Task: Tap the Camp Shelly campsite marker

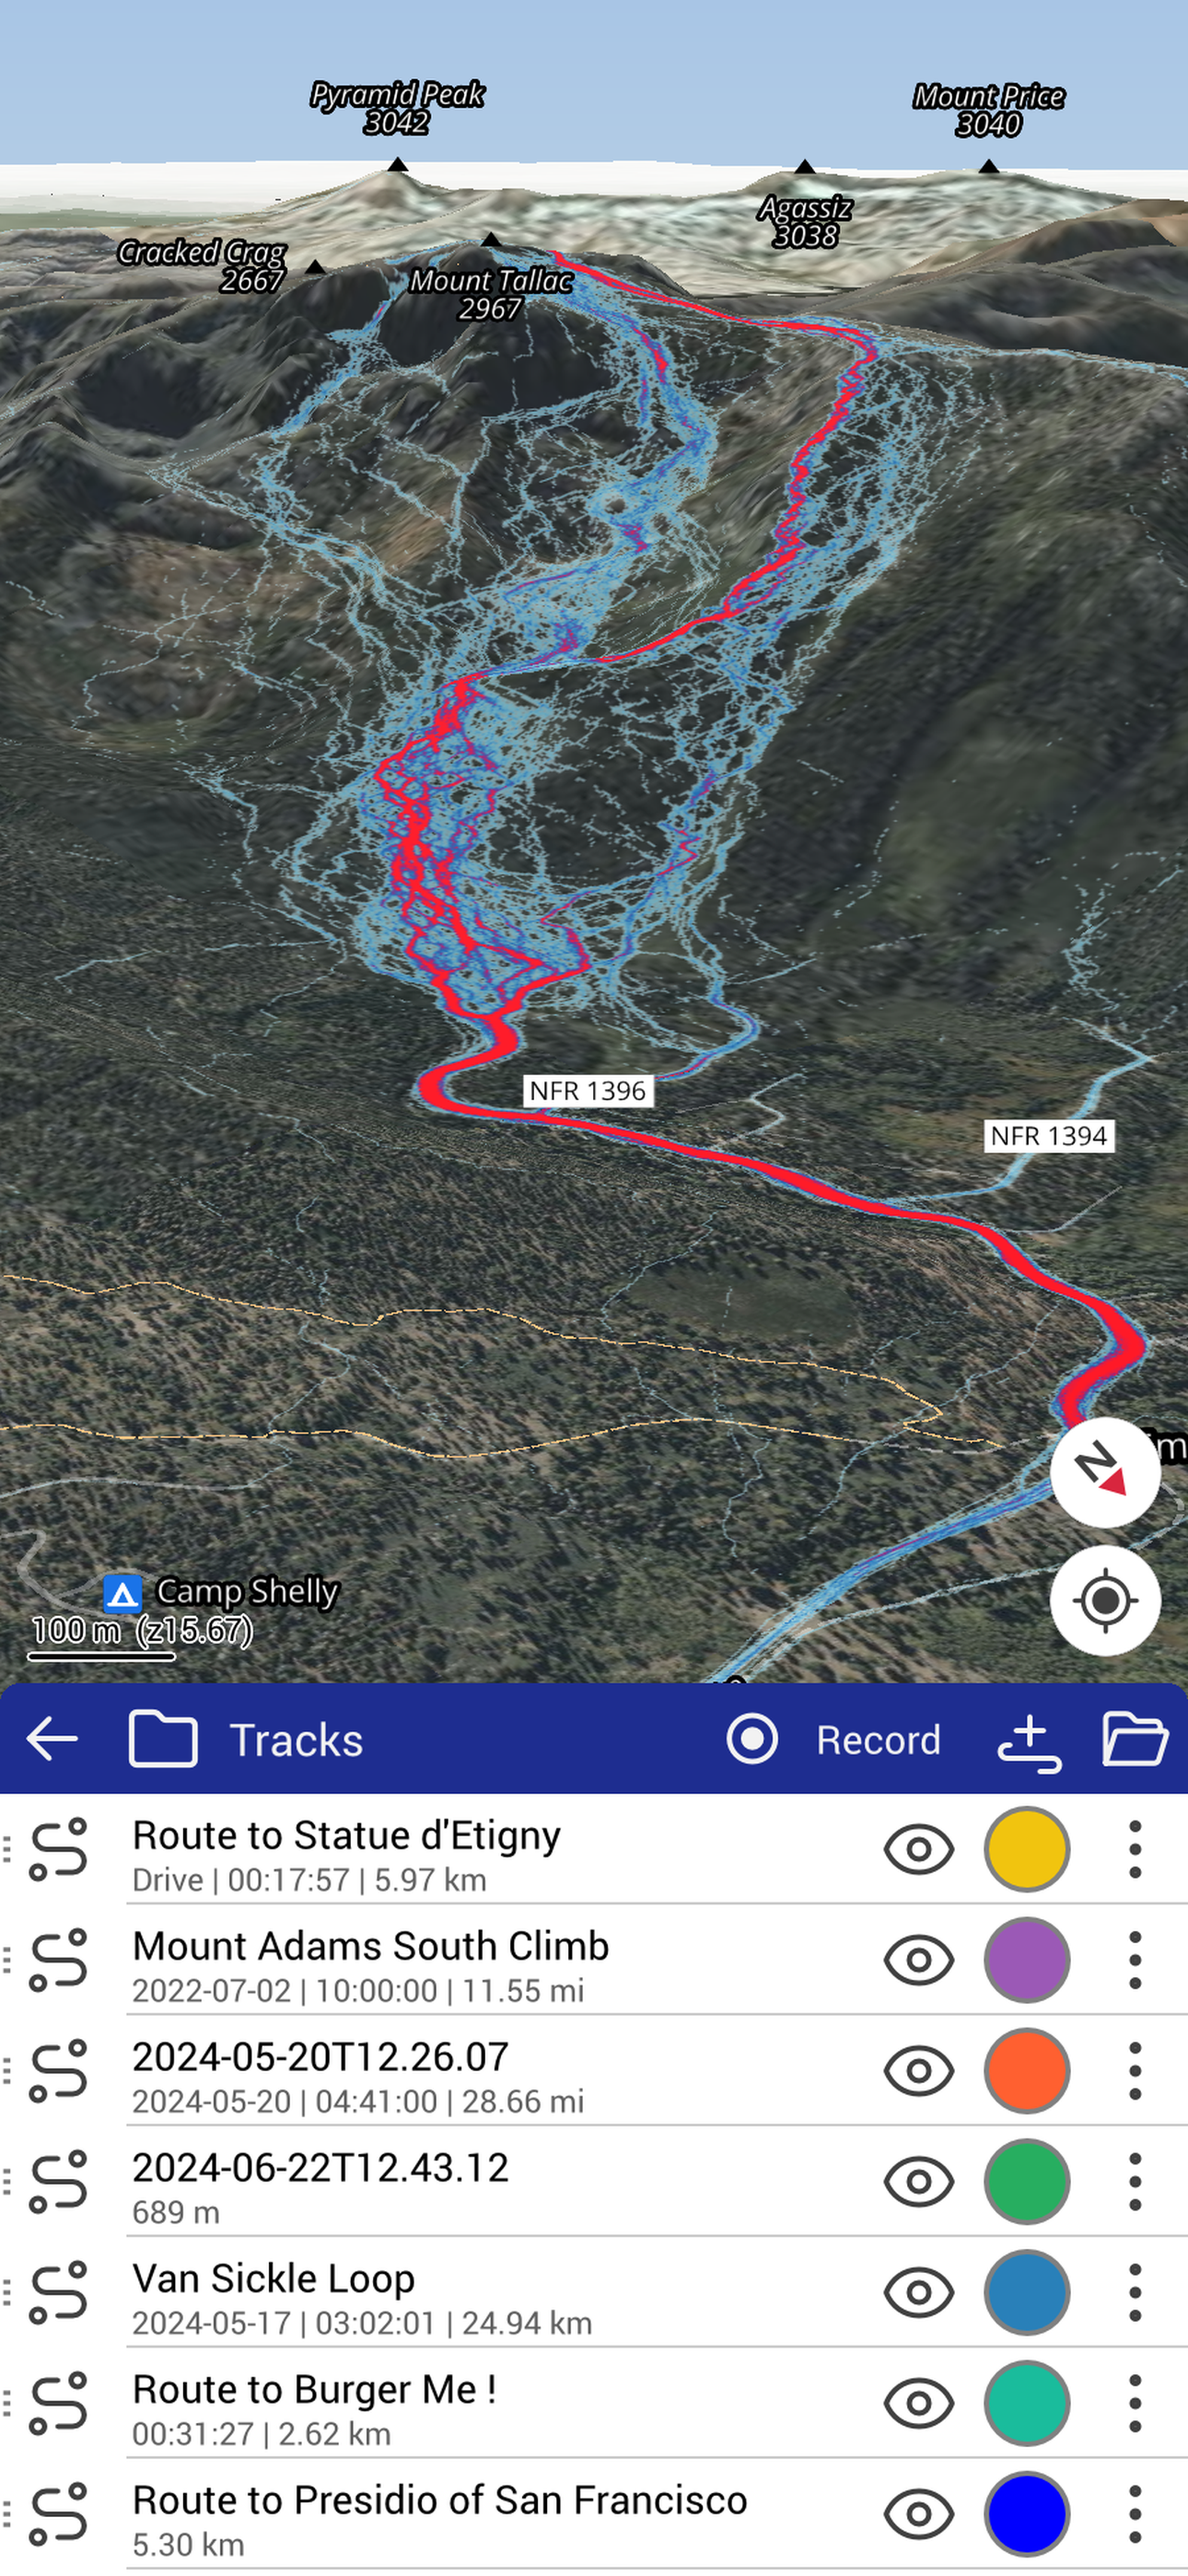Action: click(122, 1593)
